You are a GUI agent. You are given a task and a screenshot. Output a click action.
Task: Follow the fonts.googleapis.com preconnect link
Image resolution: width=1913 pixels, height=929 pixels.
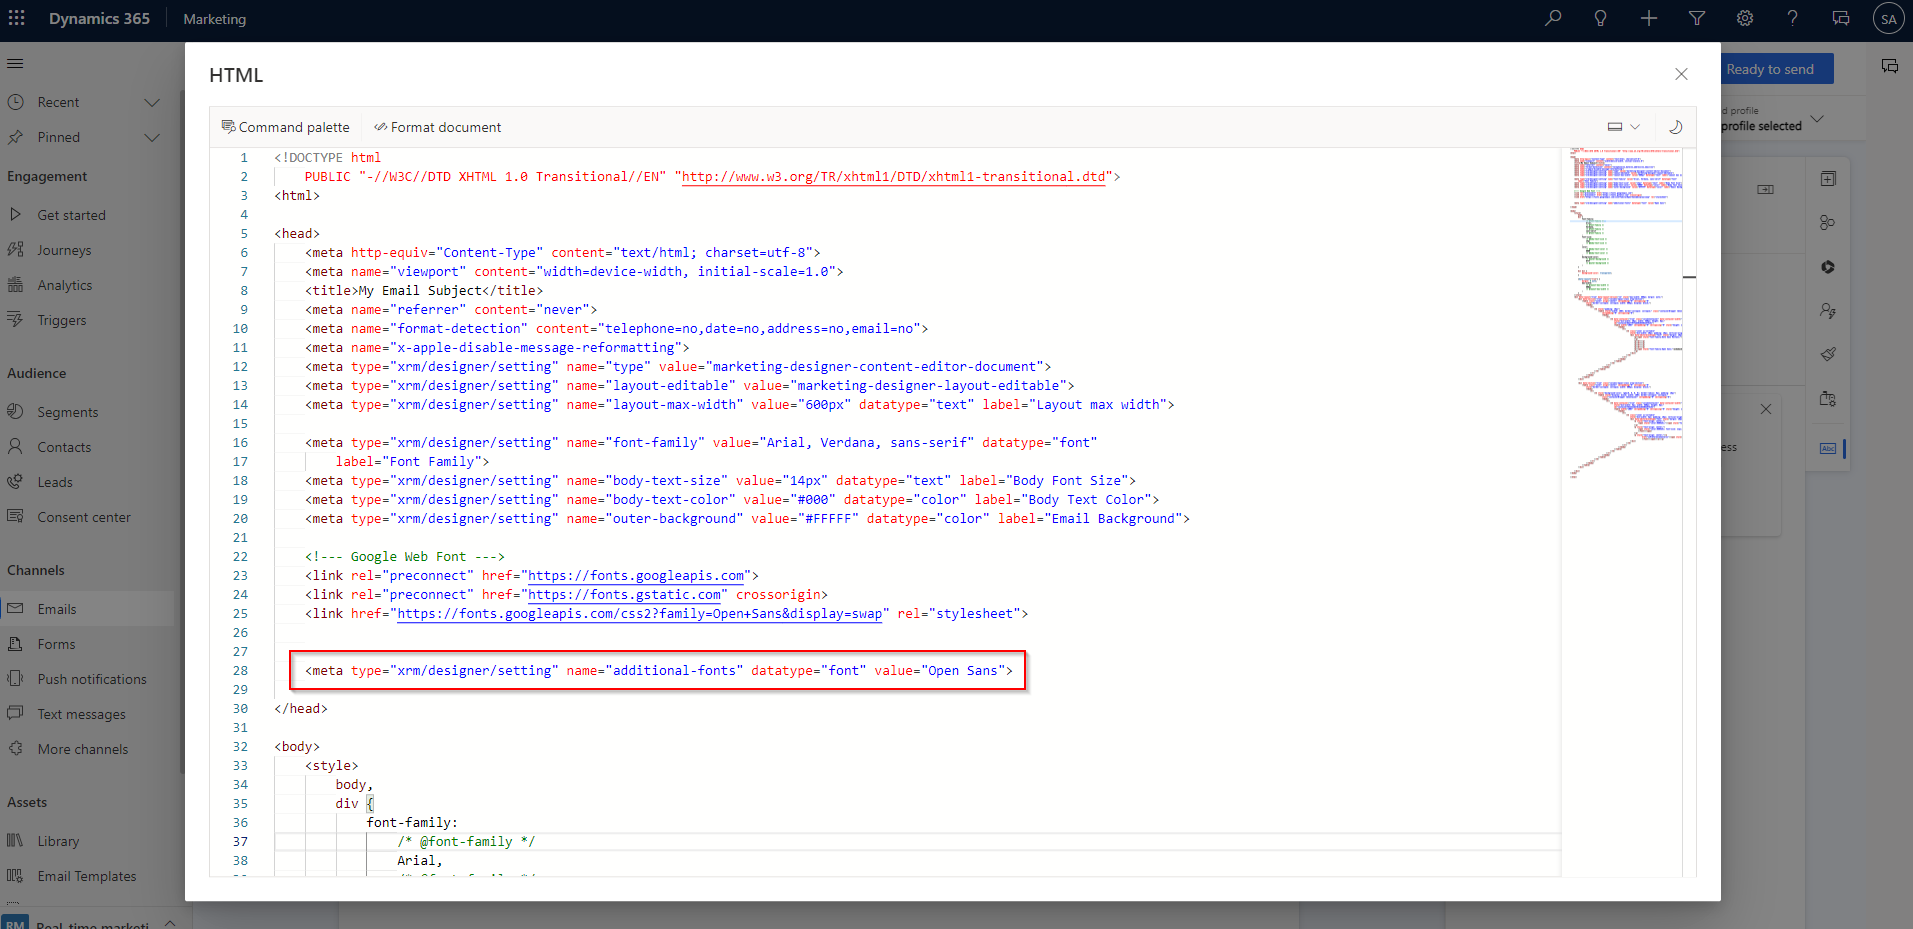[636, 576]
